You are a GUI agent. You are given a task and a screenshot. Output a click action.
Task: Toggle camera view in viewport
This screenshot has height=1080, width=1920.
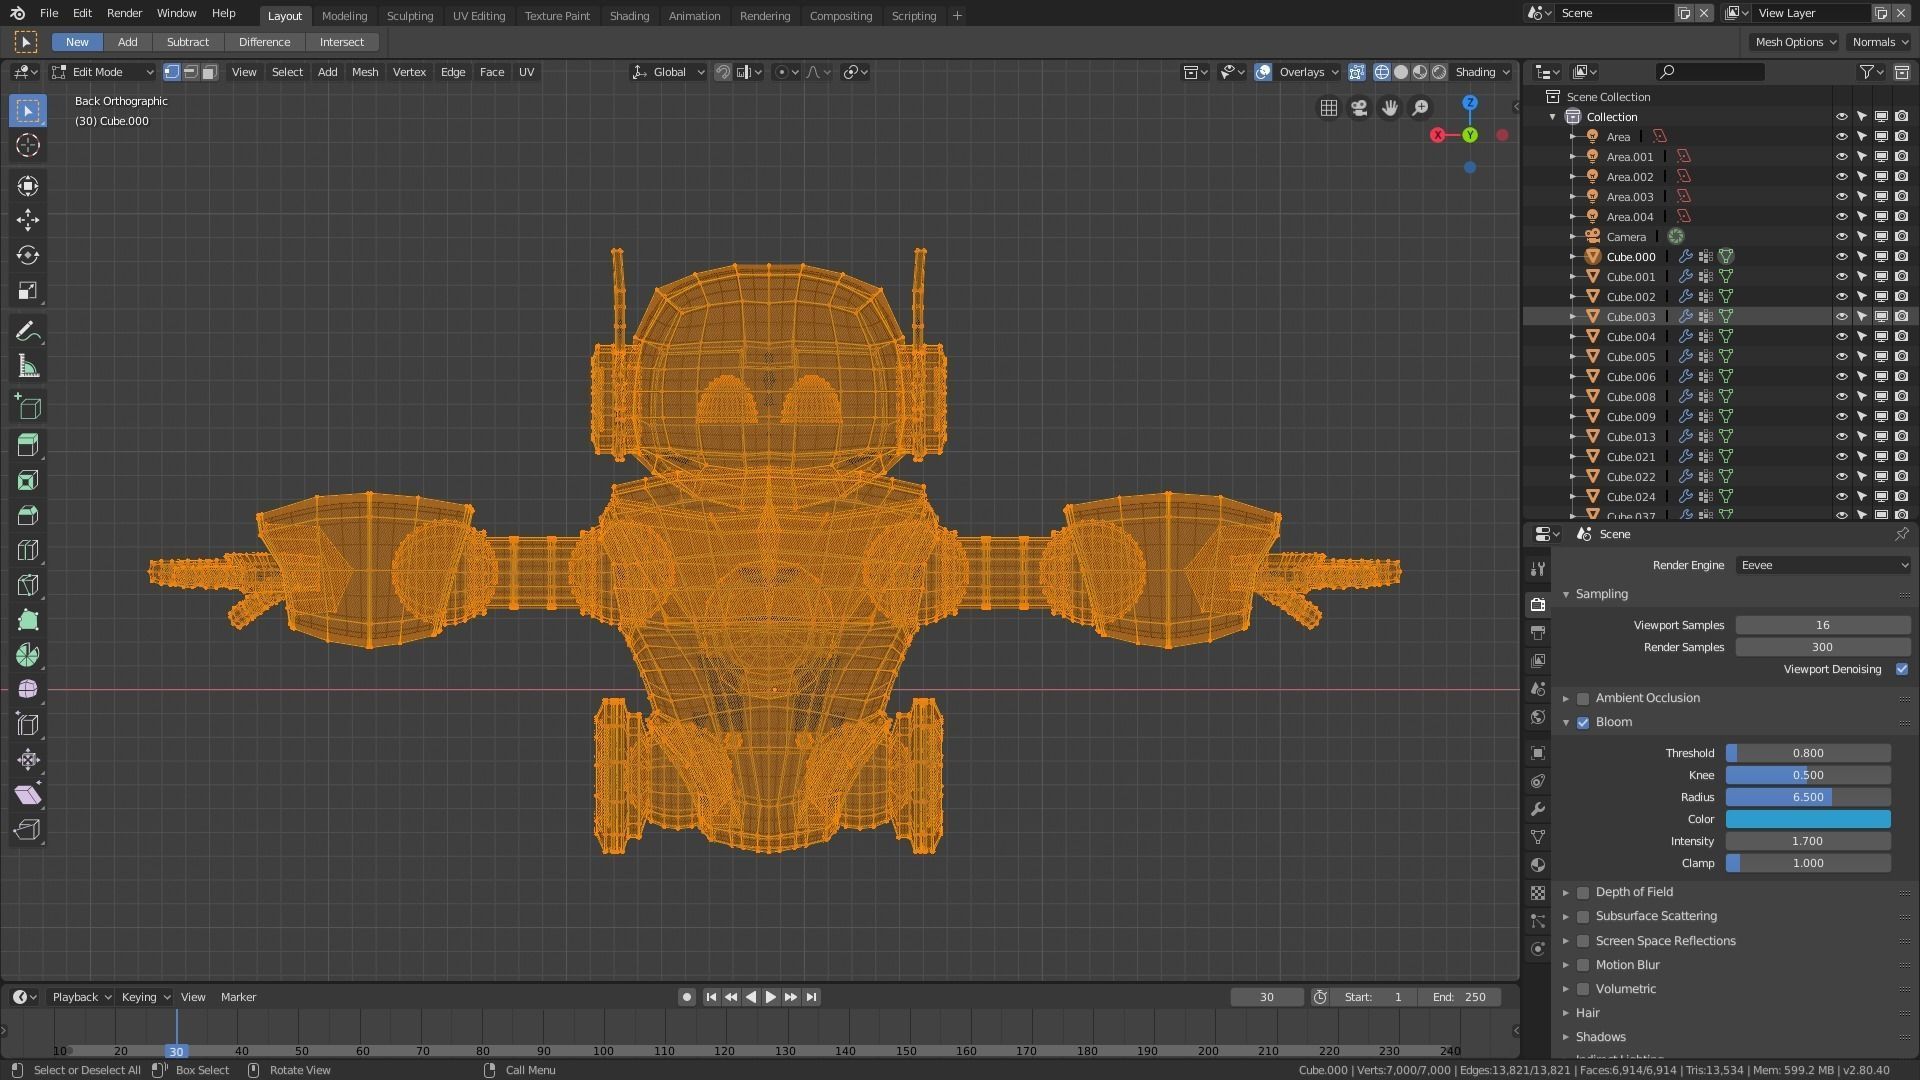tap(1359, 108)
